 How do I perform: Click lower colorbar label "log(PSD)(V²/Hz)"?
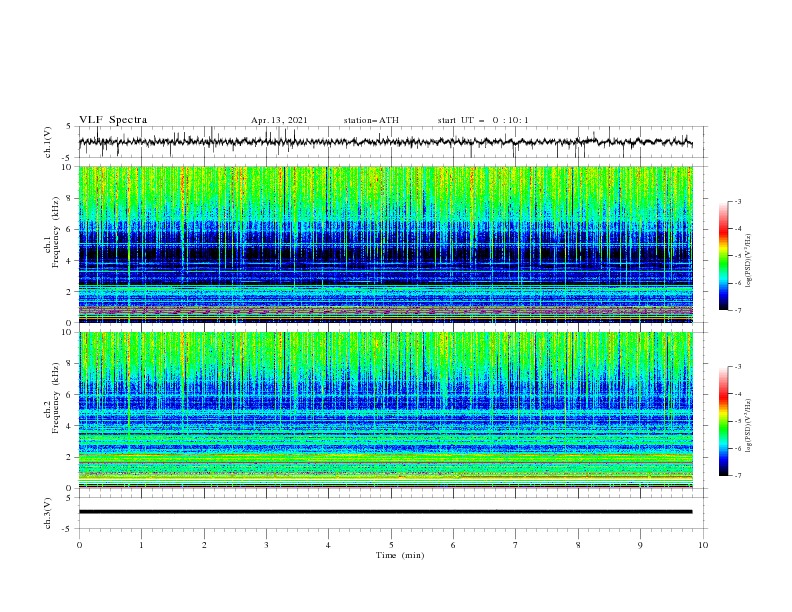click(x=749, y=426)
